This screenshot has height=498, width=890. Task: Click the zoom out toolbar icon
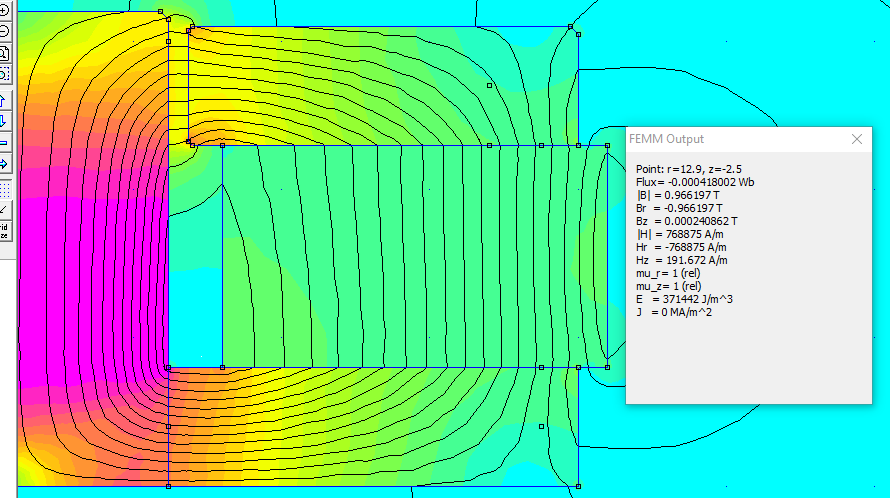4,31
